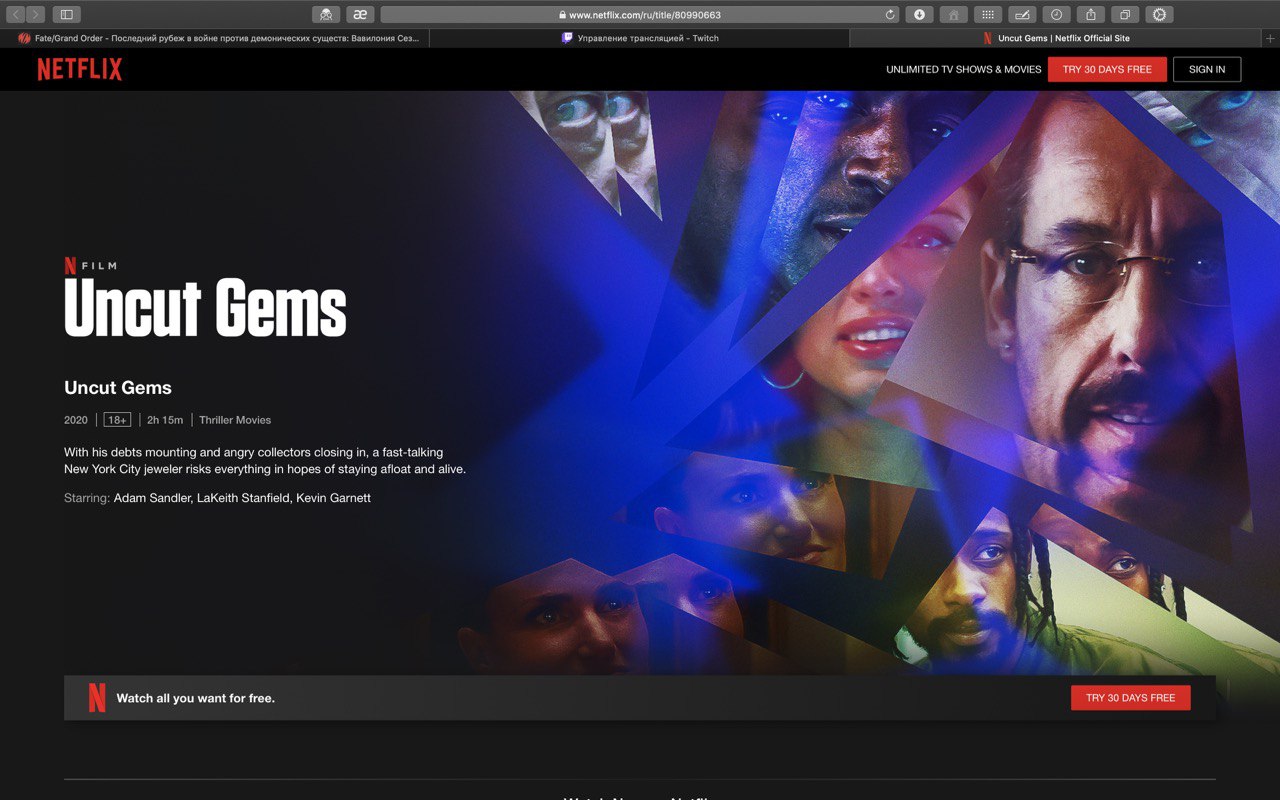The image size is (1280, 800).
Task: Go forward with Safari's forward arrow
Action: point(36,14)
